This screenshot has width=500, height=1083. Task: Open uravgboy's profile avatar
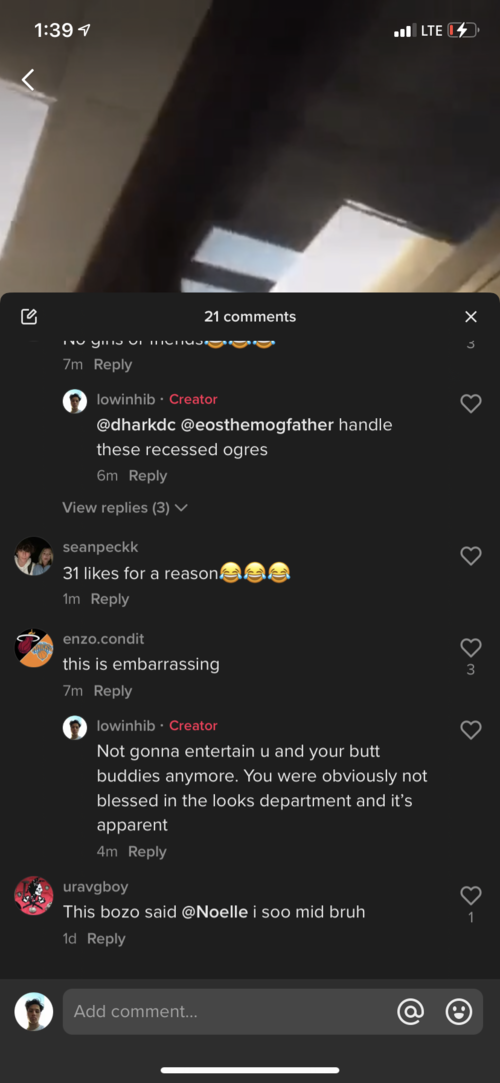pos(33,896)
